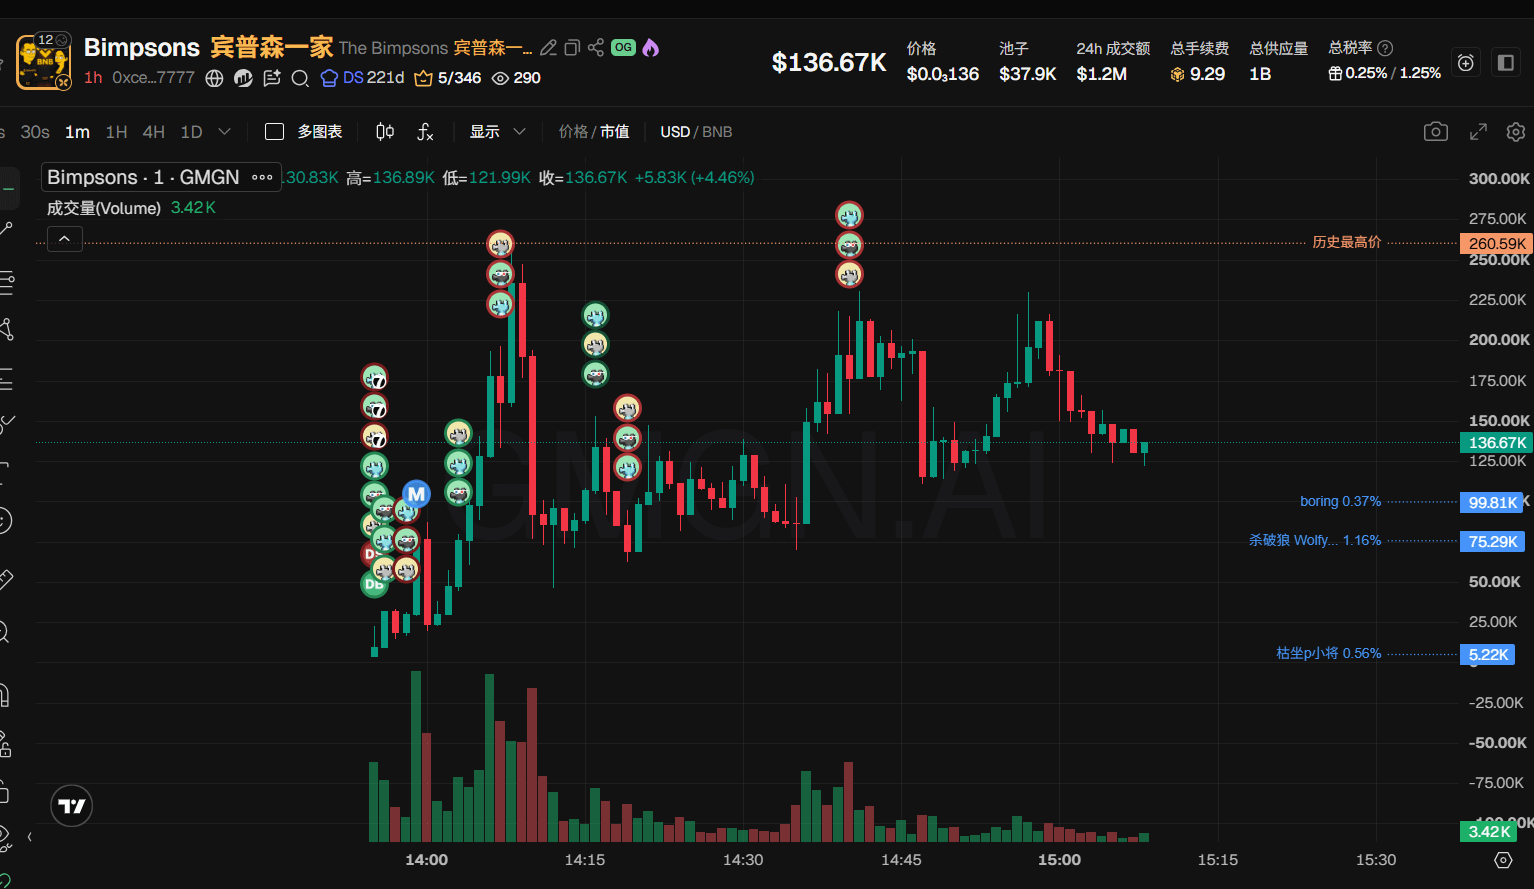Open the time axis settings hexagon icon
Image resolution: width=1534 pixels, height=889 pixels.
tap(1503, 860)
